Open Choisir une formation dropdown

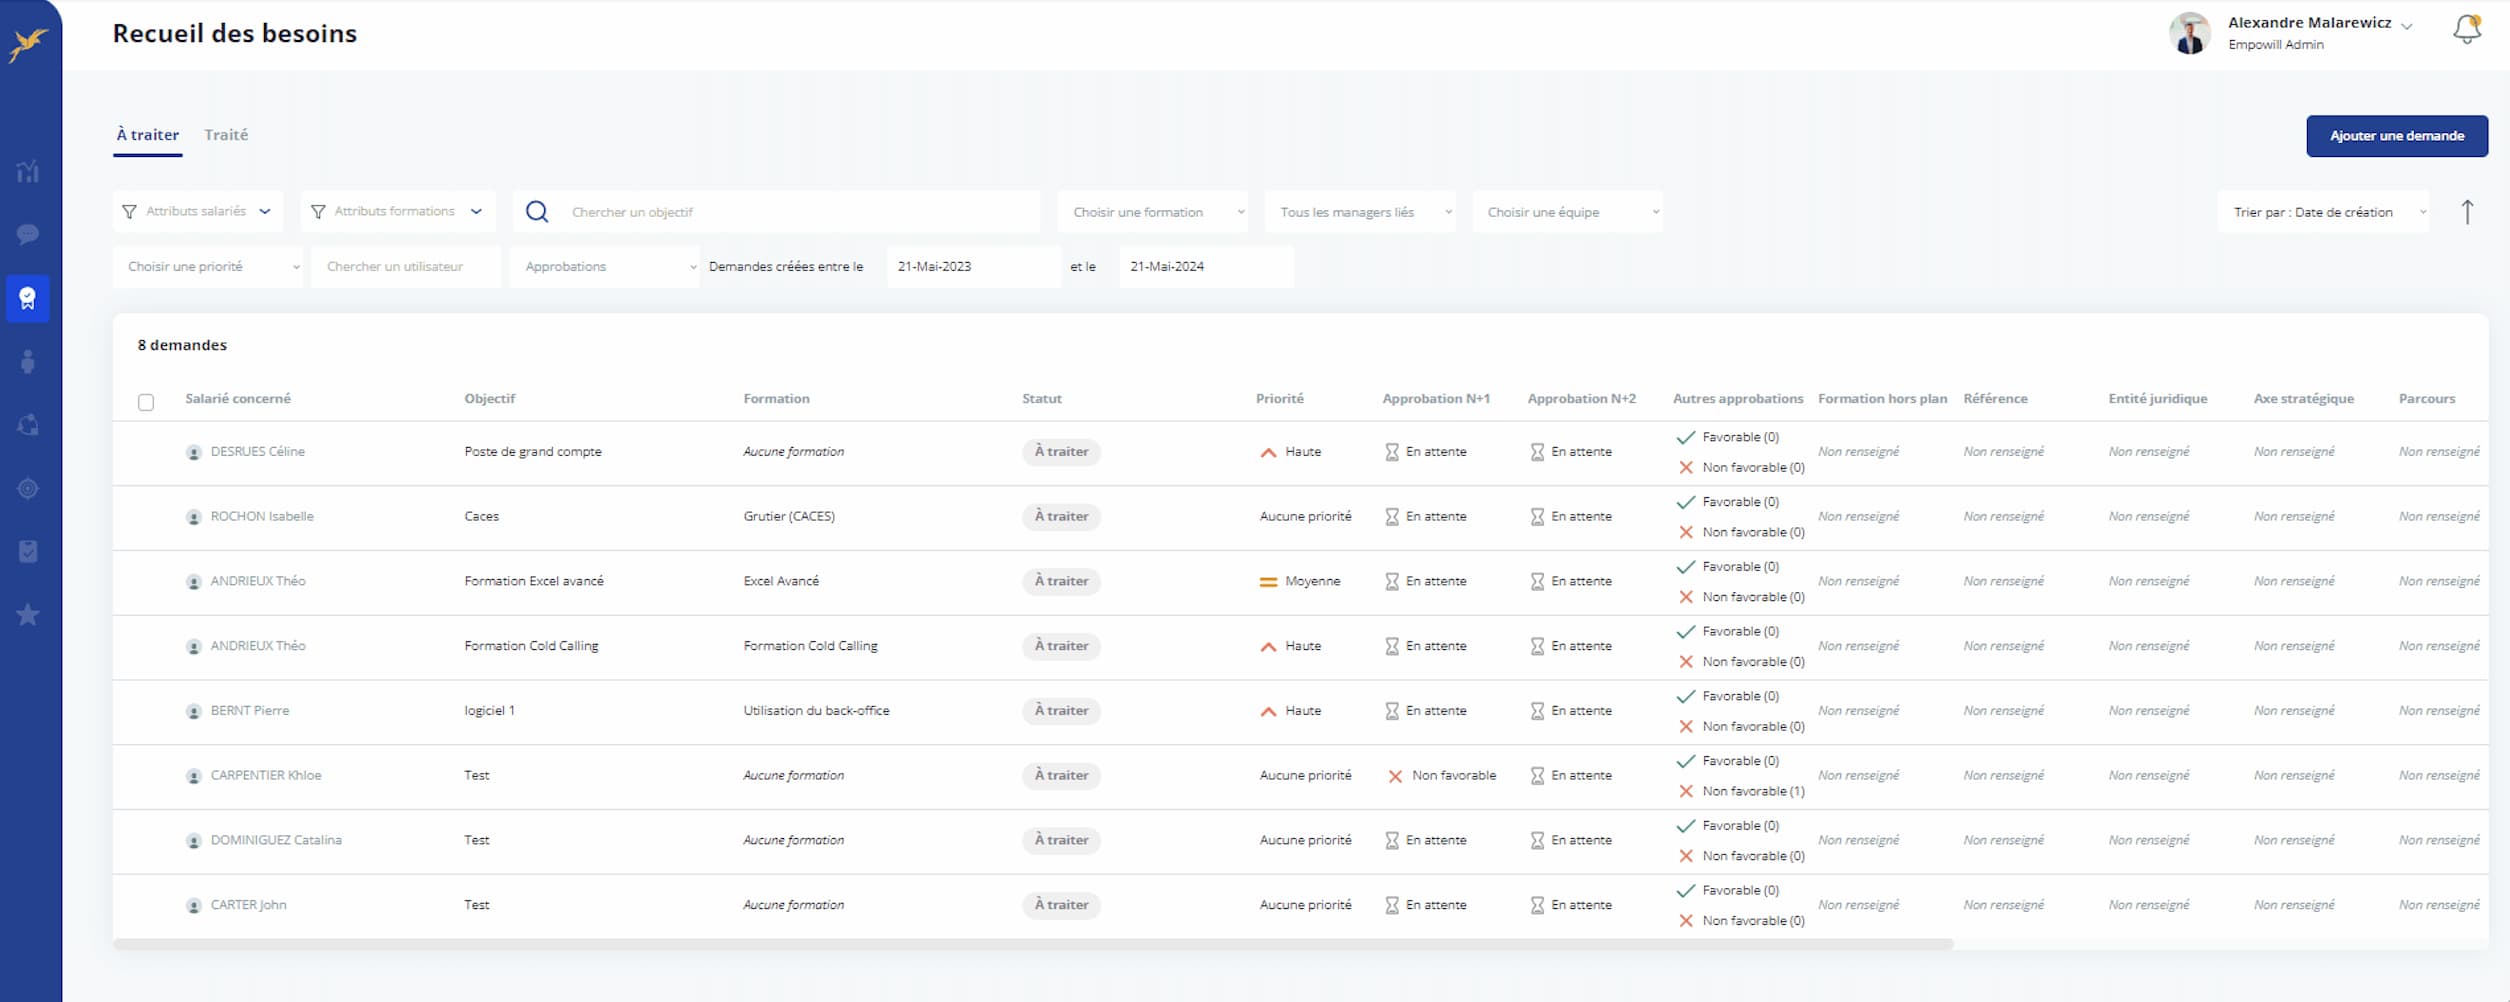point(1153,212)
